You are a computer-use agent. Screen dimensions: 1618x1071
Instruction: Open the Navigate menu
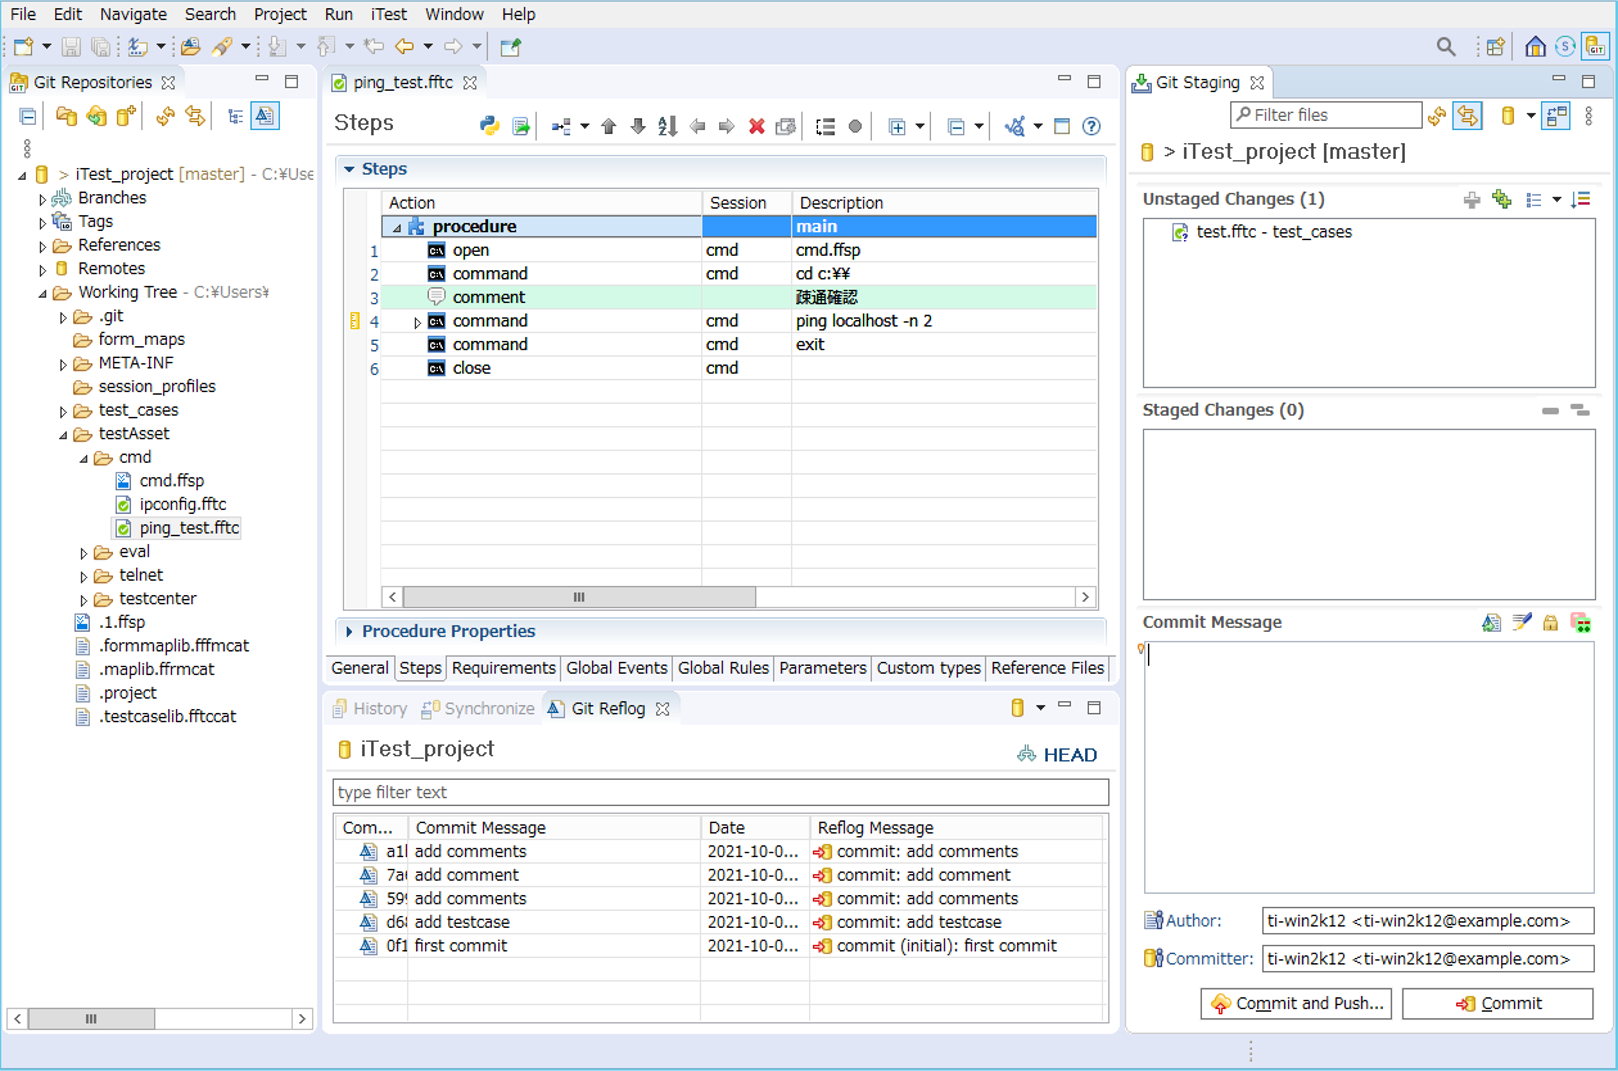[133, 14]
